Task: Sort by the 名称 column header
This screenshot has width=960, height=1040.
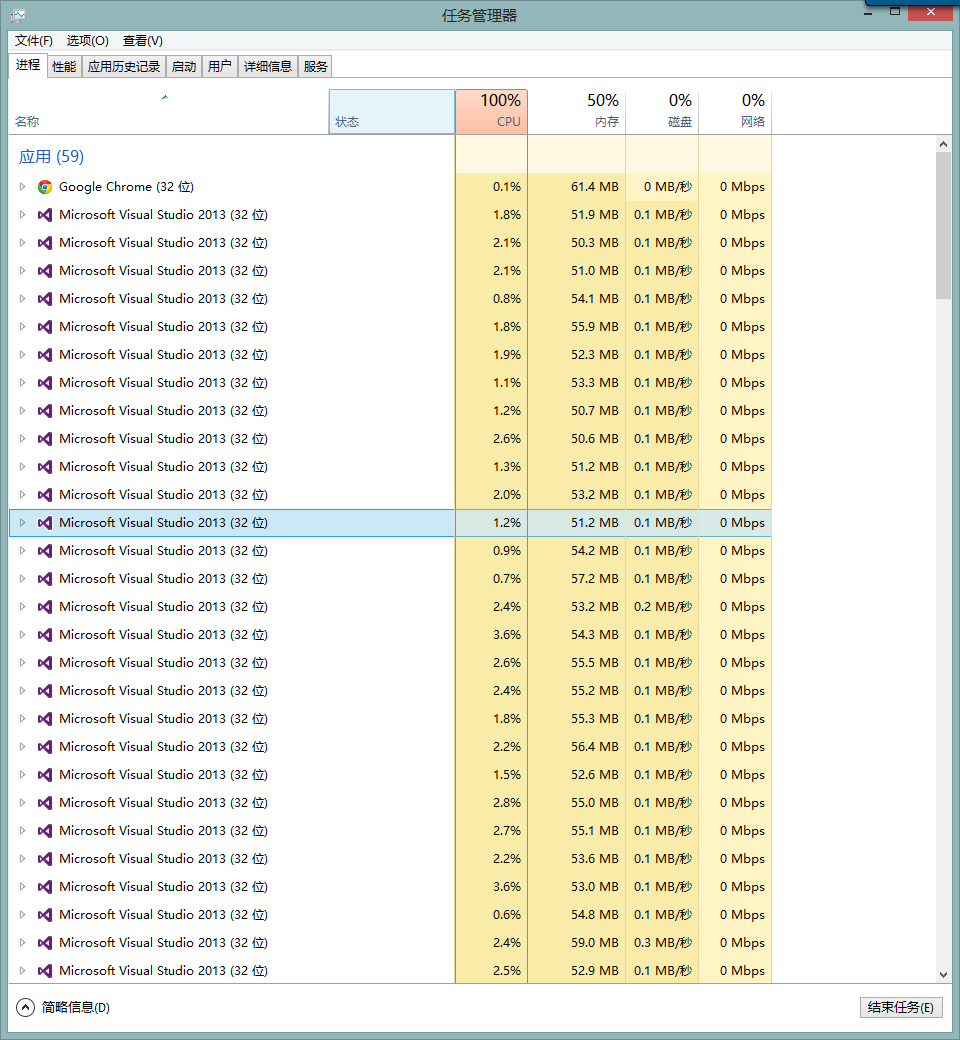Action: (169, 111)
